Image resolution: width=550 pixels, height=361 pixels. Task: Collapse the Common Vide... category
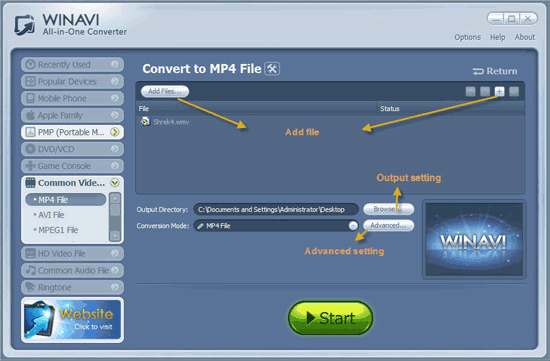(72, 183)
